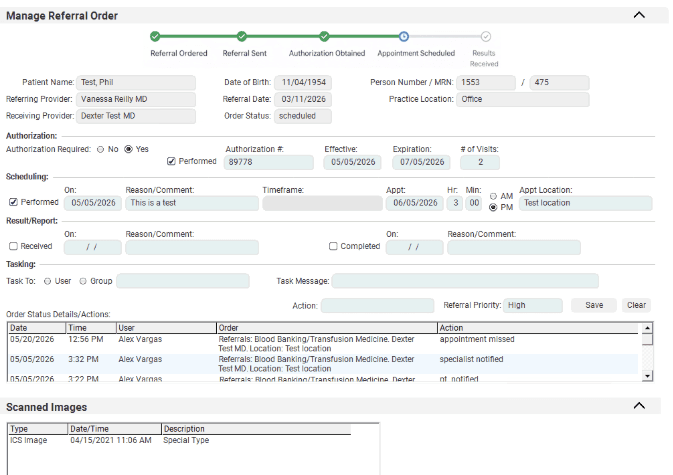Select PM for appointment time
This screenshot has width=673, height=475.
493,207
